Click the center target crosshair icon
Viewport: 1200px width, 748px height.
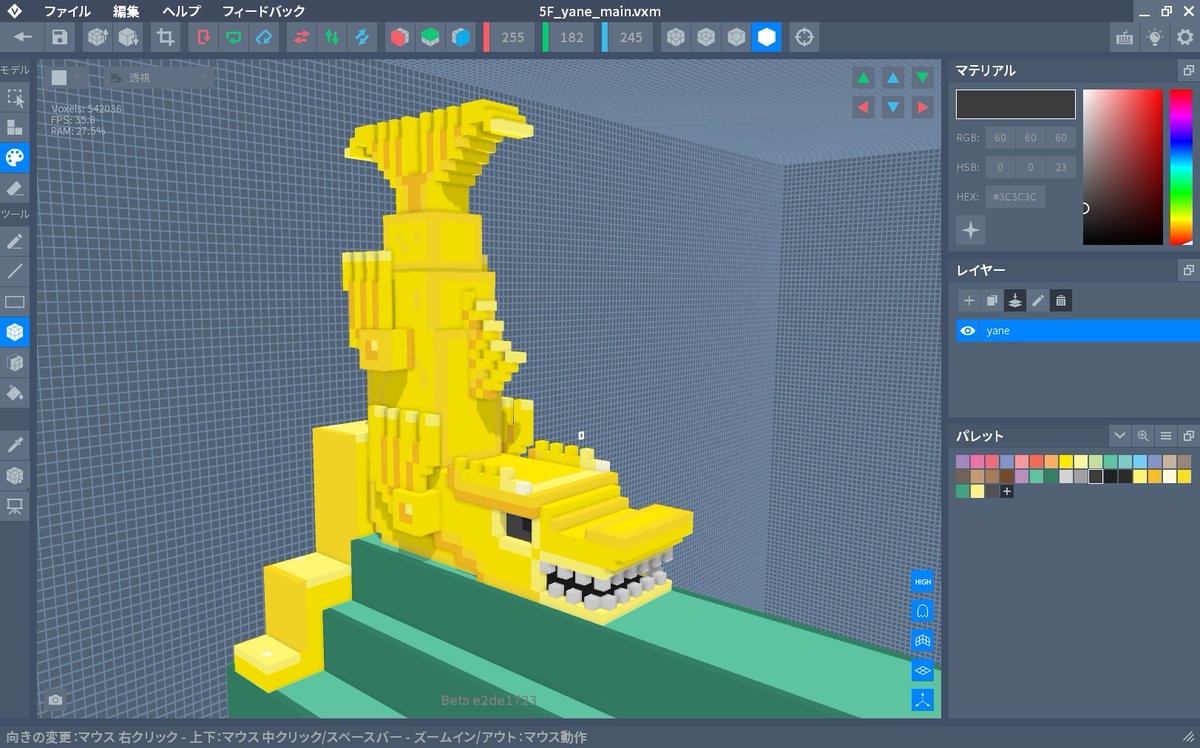click(803, 37)
